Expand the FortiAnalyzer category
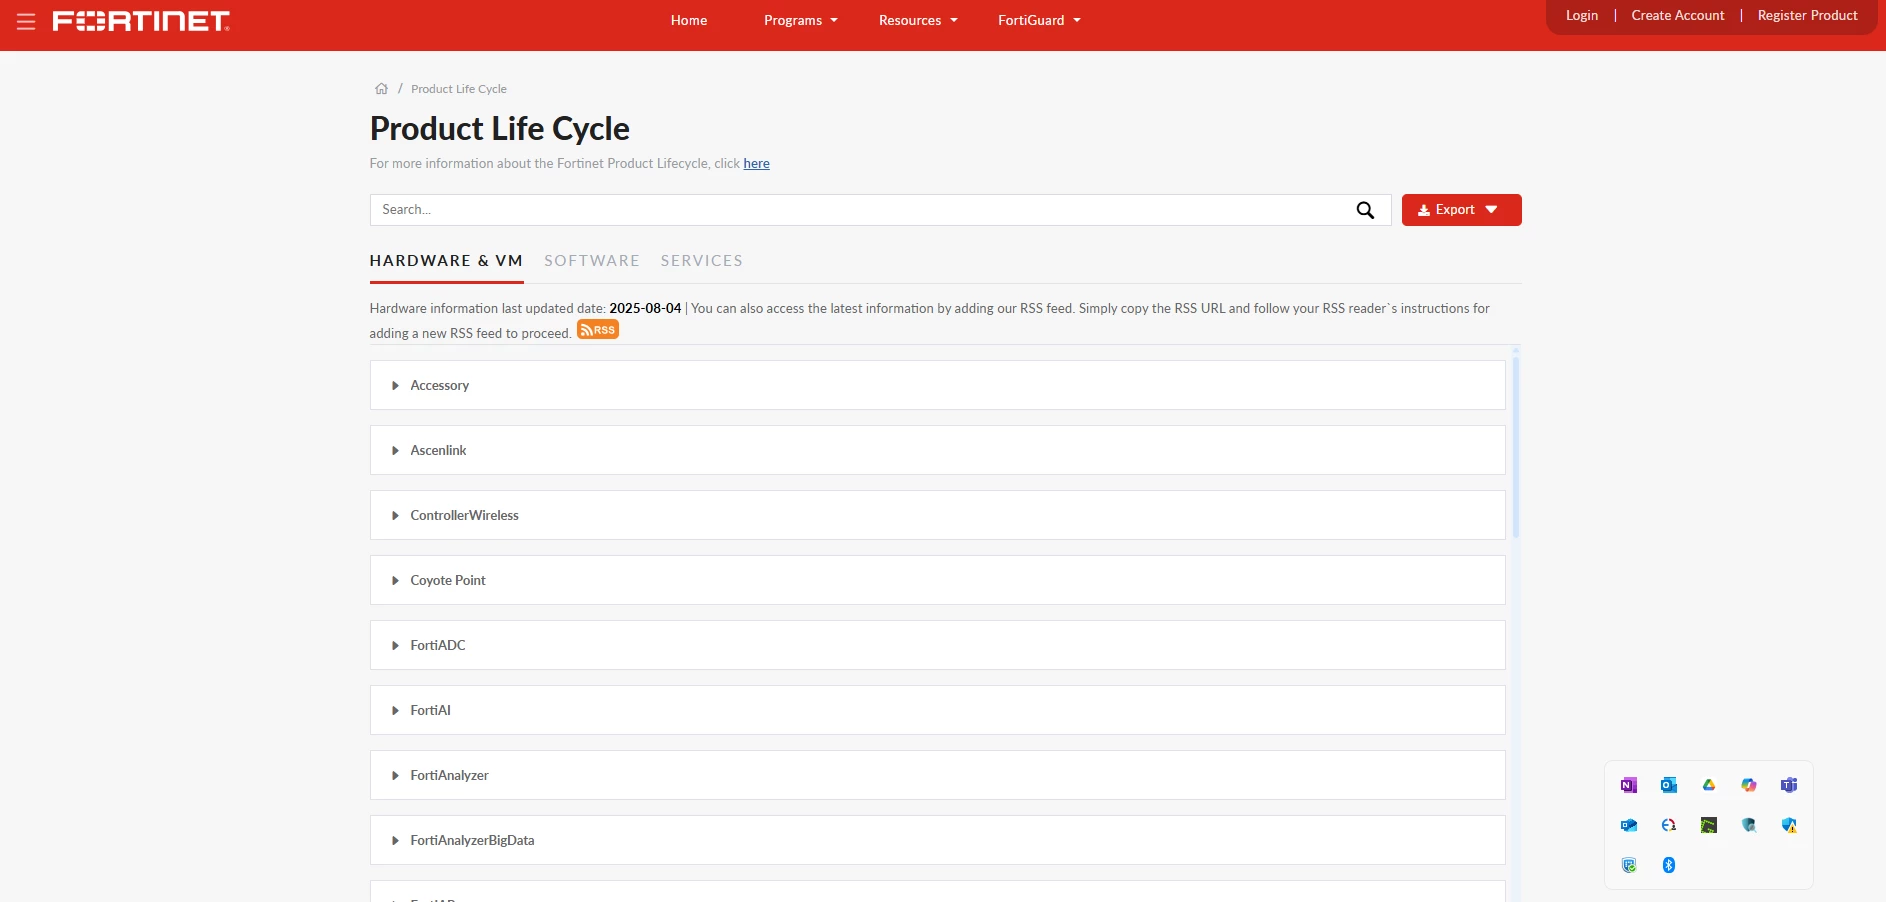1886x902 pixels. point(937,775)
